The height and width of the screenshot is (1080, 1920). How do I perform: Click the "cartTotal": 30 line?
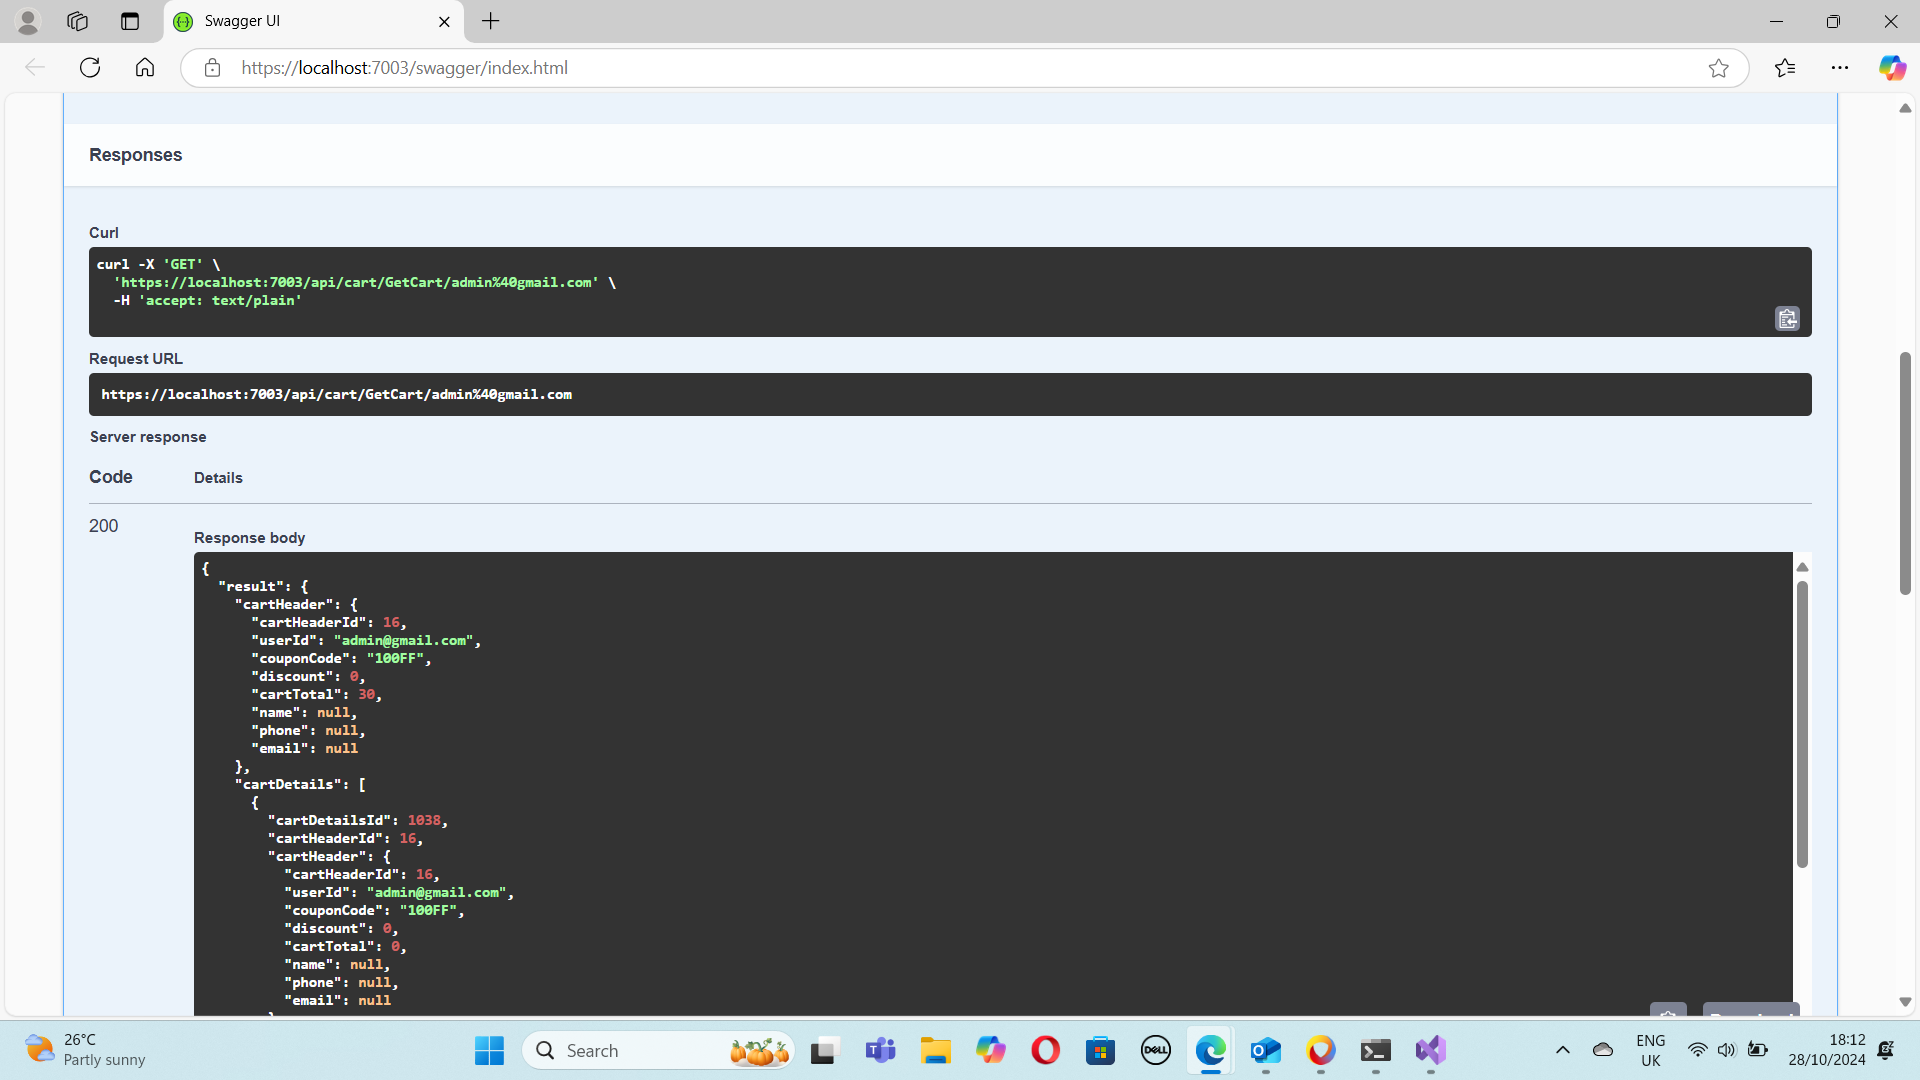(316, 695)
